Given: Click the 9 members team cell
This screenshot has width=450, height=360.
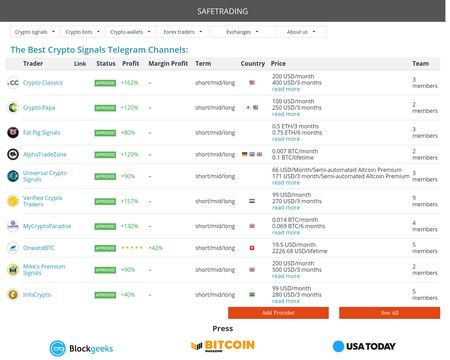Looking at the screenshot, I should pyautogui.click(x=425, y=201).
